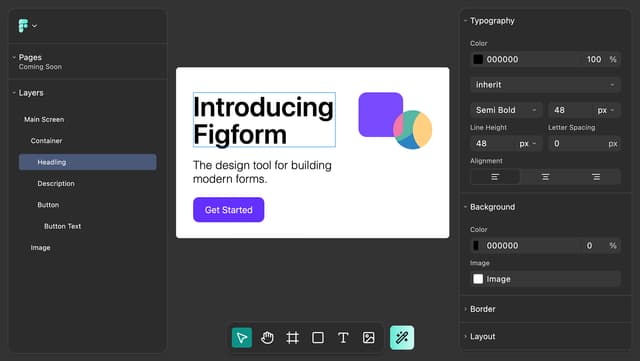Viewport: 640px width, 361px height.
Task: Select the Frame tool
Action: [293, 338]
